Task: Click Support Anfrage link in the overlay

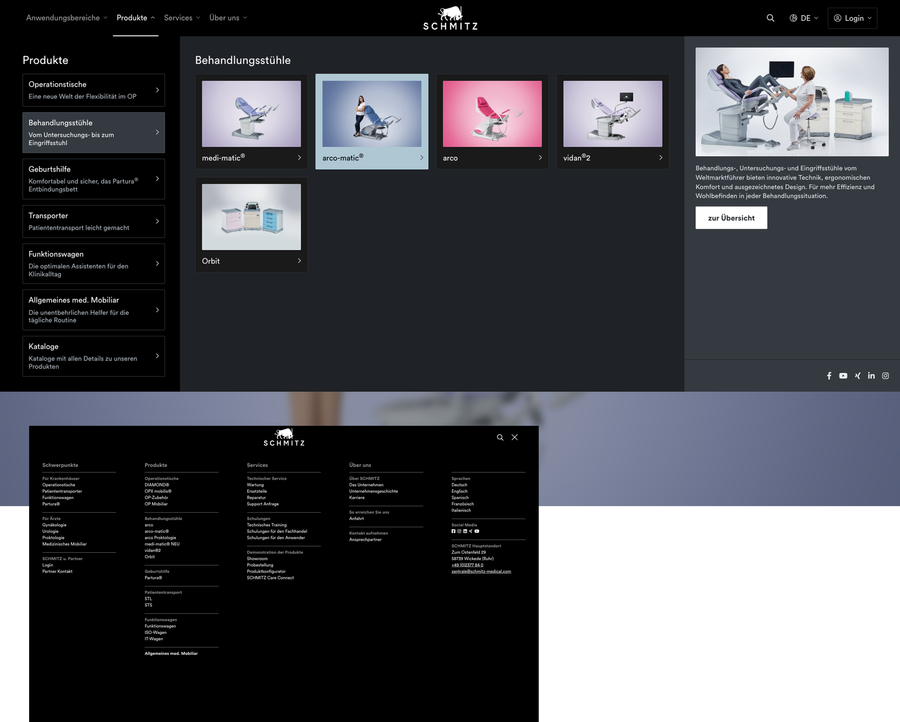Action: tap(263, 504)
